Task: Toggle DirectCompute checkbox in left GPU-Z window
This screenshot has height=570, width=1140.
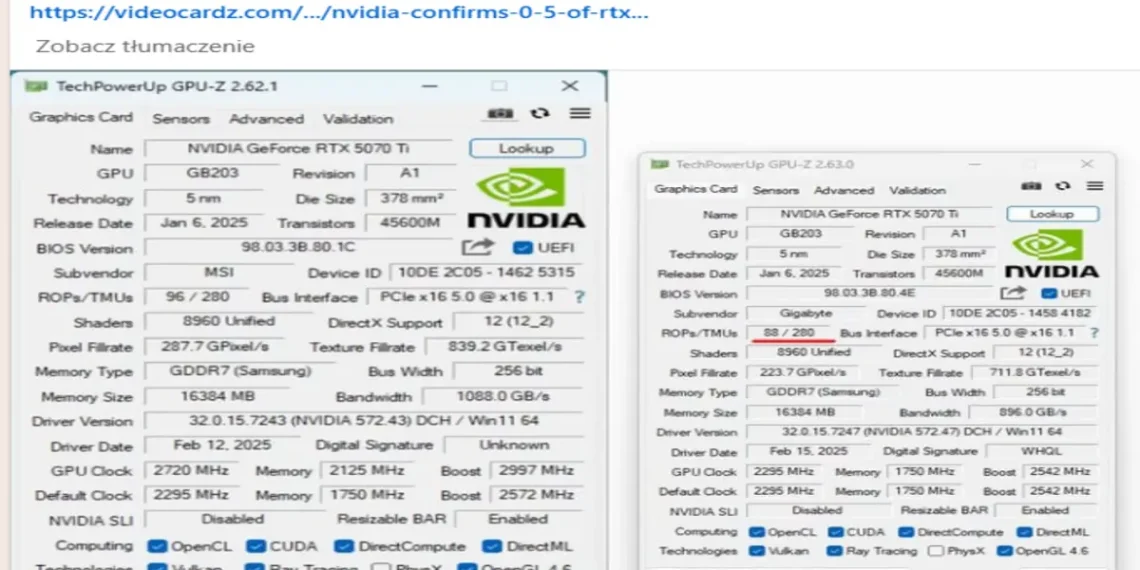Action: [344, 546]
